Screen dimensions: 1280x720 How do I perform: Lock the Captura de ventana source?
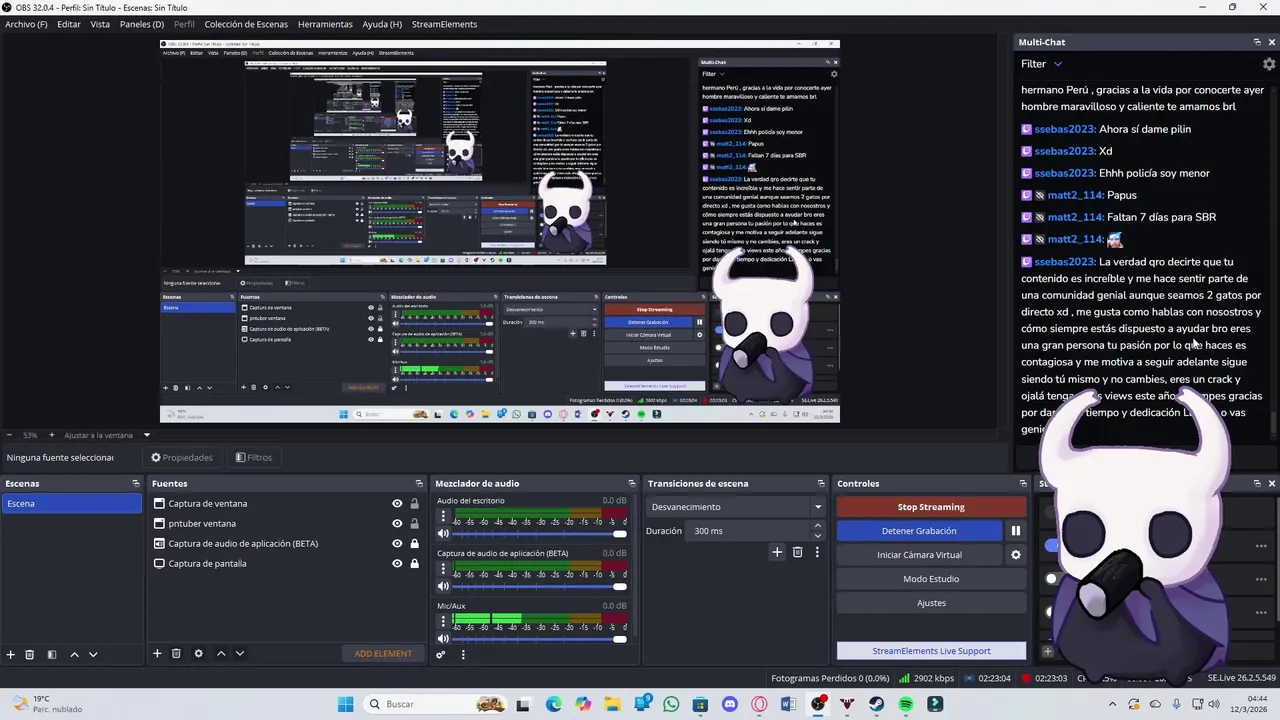(414, 504)
